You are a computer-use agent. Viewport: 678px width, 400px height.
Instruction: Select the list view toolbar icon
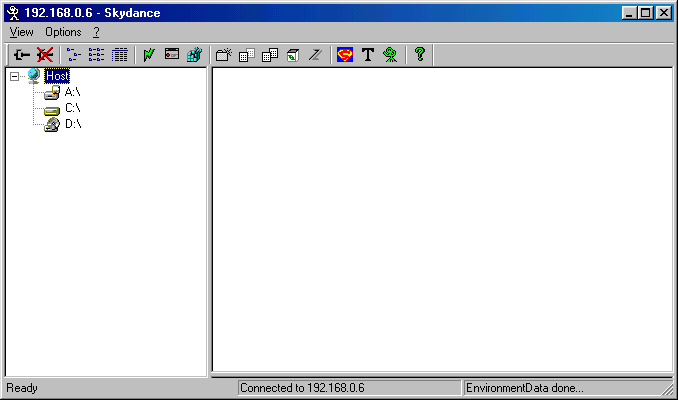[97, 55]
